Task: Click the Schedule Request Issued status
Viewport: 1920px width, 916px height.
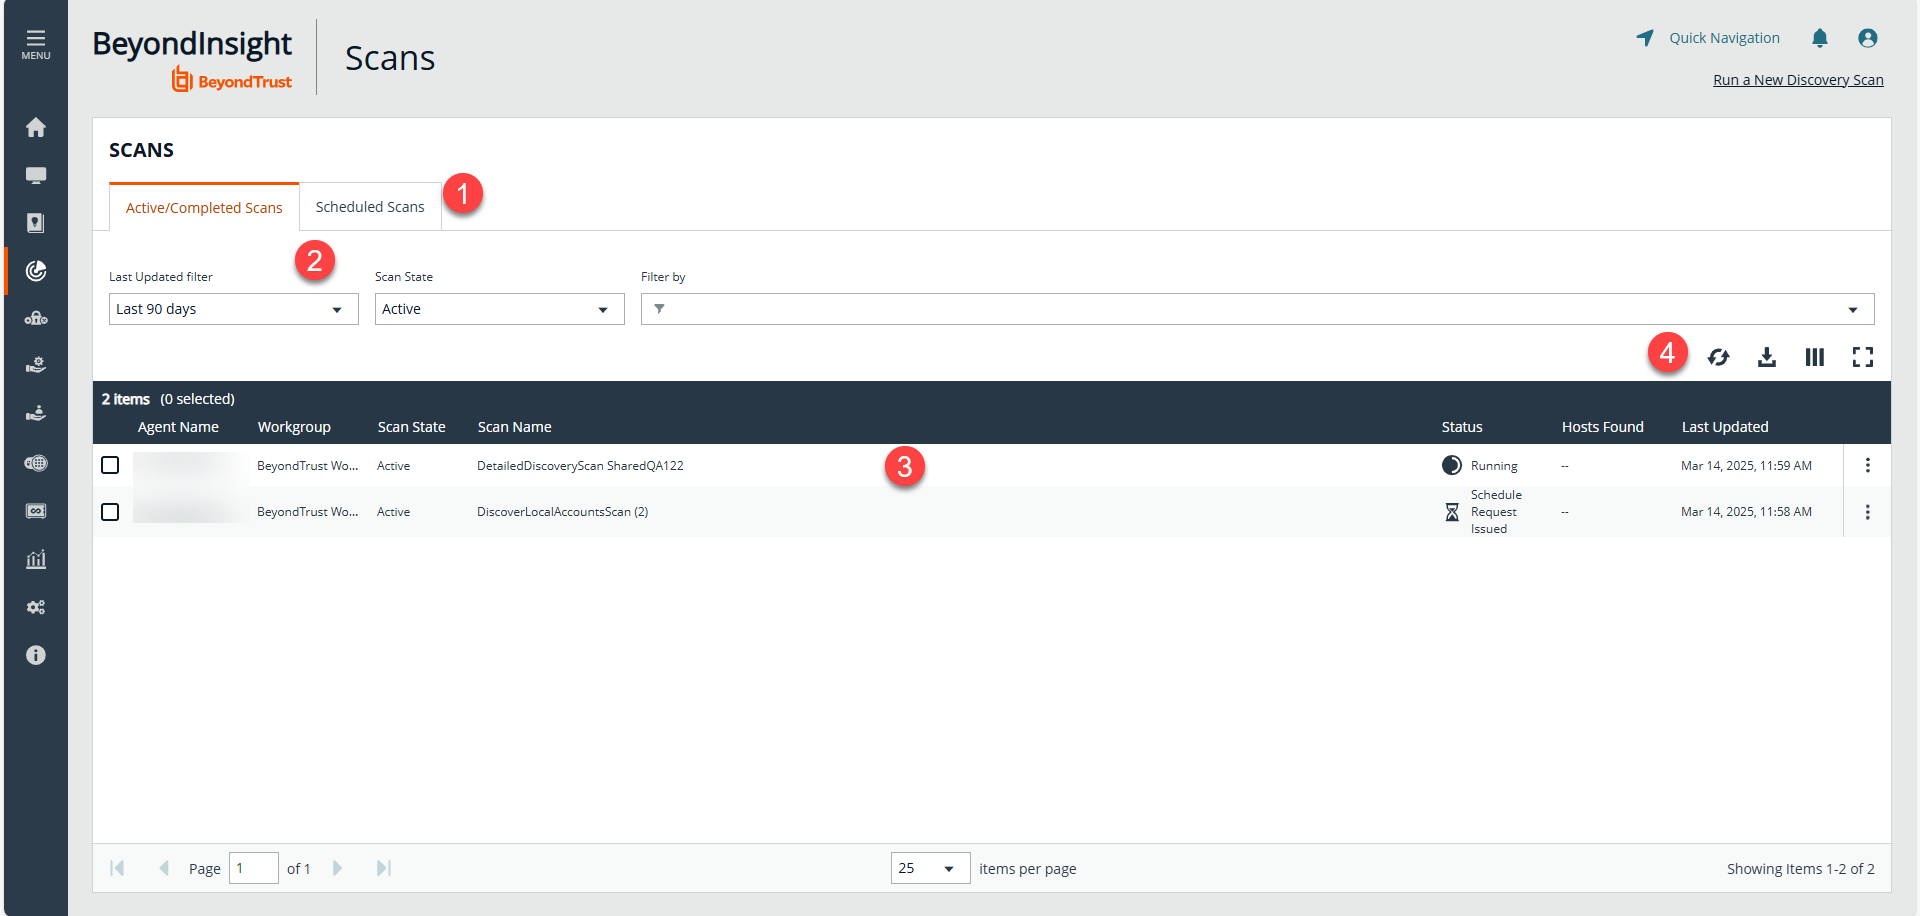Action: click(1496, 512)
